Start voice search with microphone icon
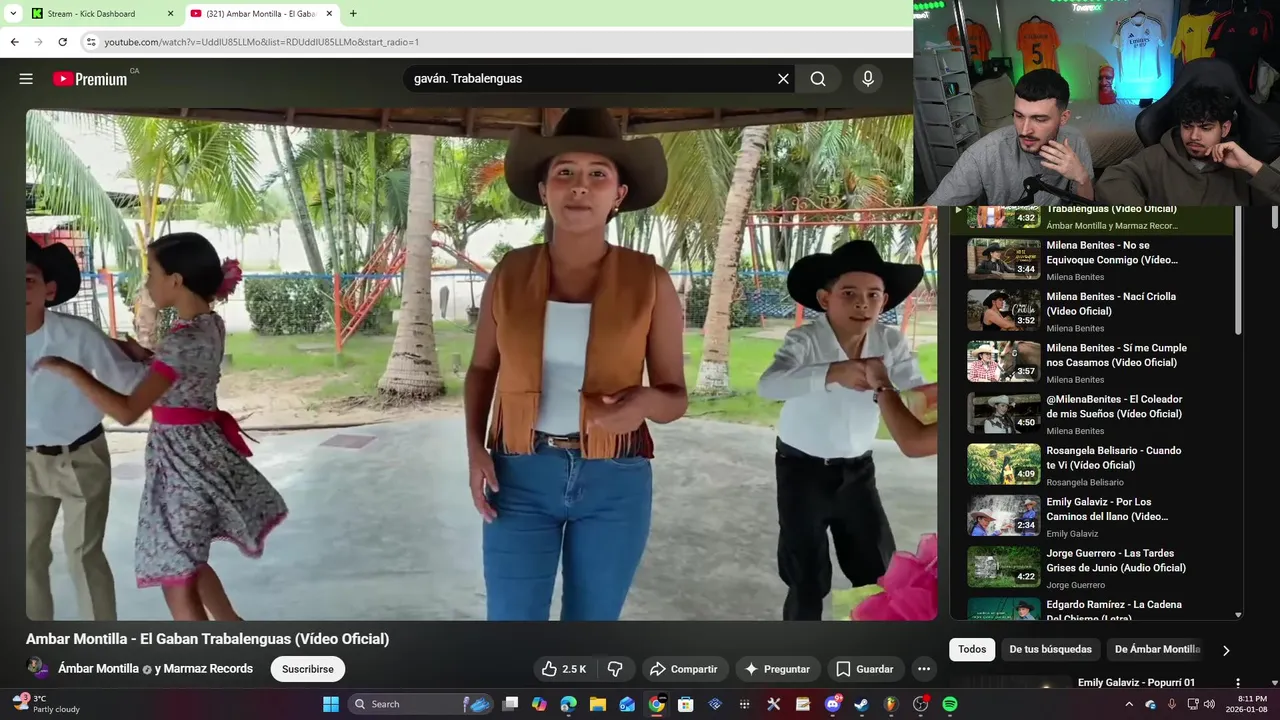 click(x=868, y=79)
